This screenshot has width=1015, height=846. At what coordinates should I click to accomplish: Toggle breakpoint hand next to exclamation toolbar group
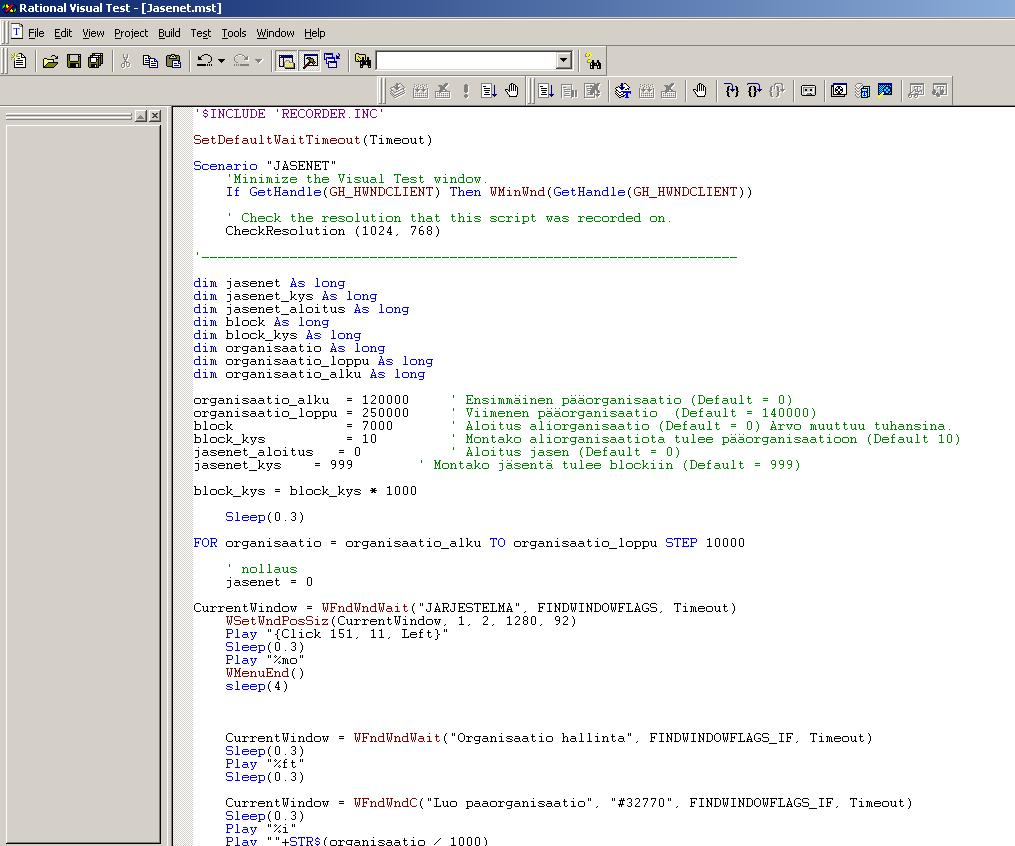point(512,91)
